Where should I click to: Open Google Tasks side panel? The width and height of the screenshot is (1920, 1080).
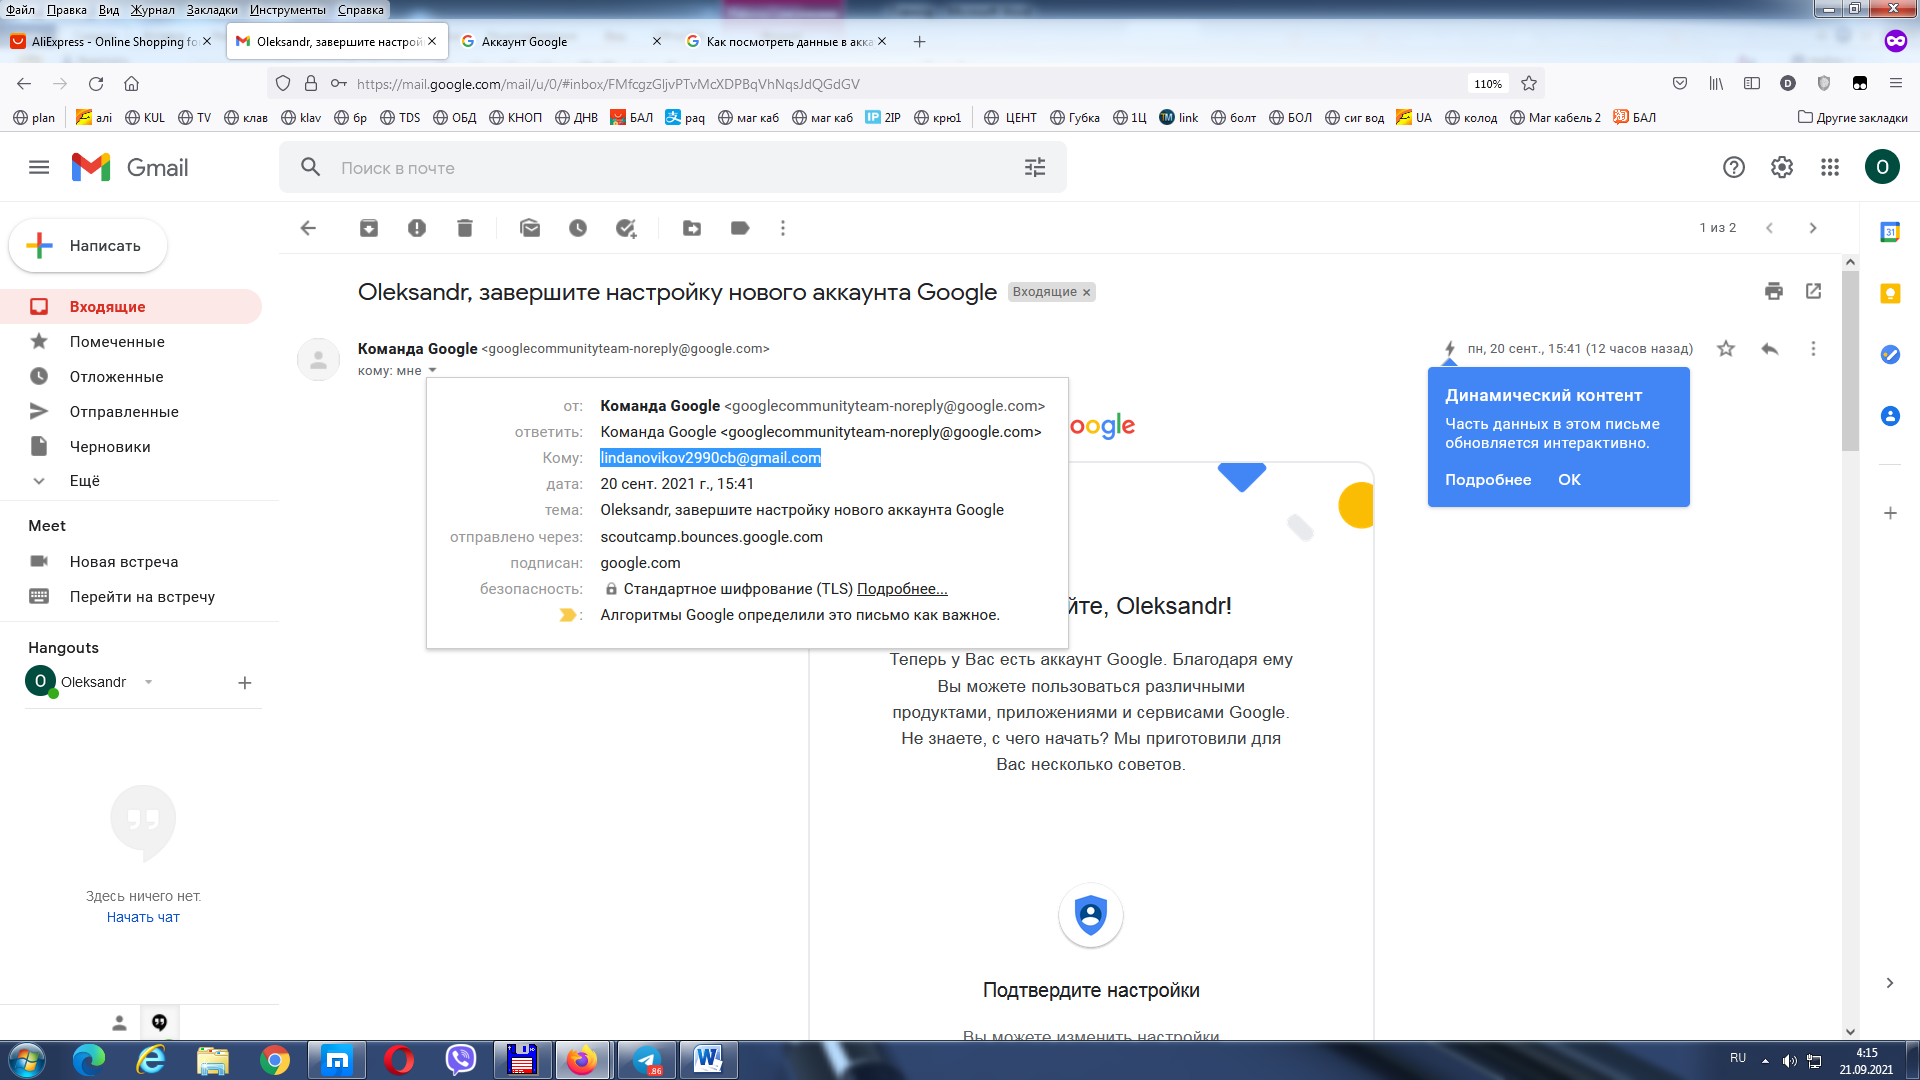click(x=1890, y=354)
